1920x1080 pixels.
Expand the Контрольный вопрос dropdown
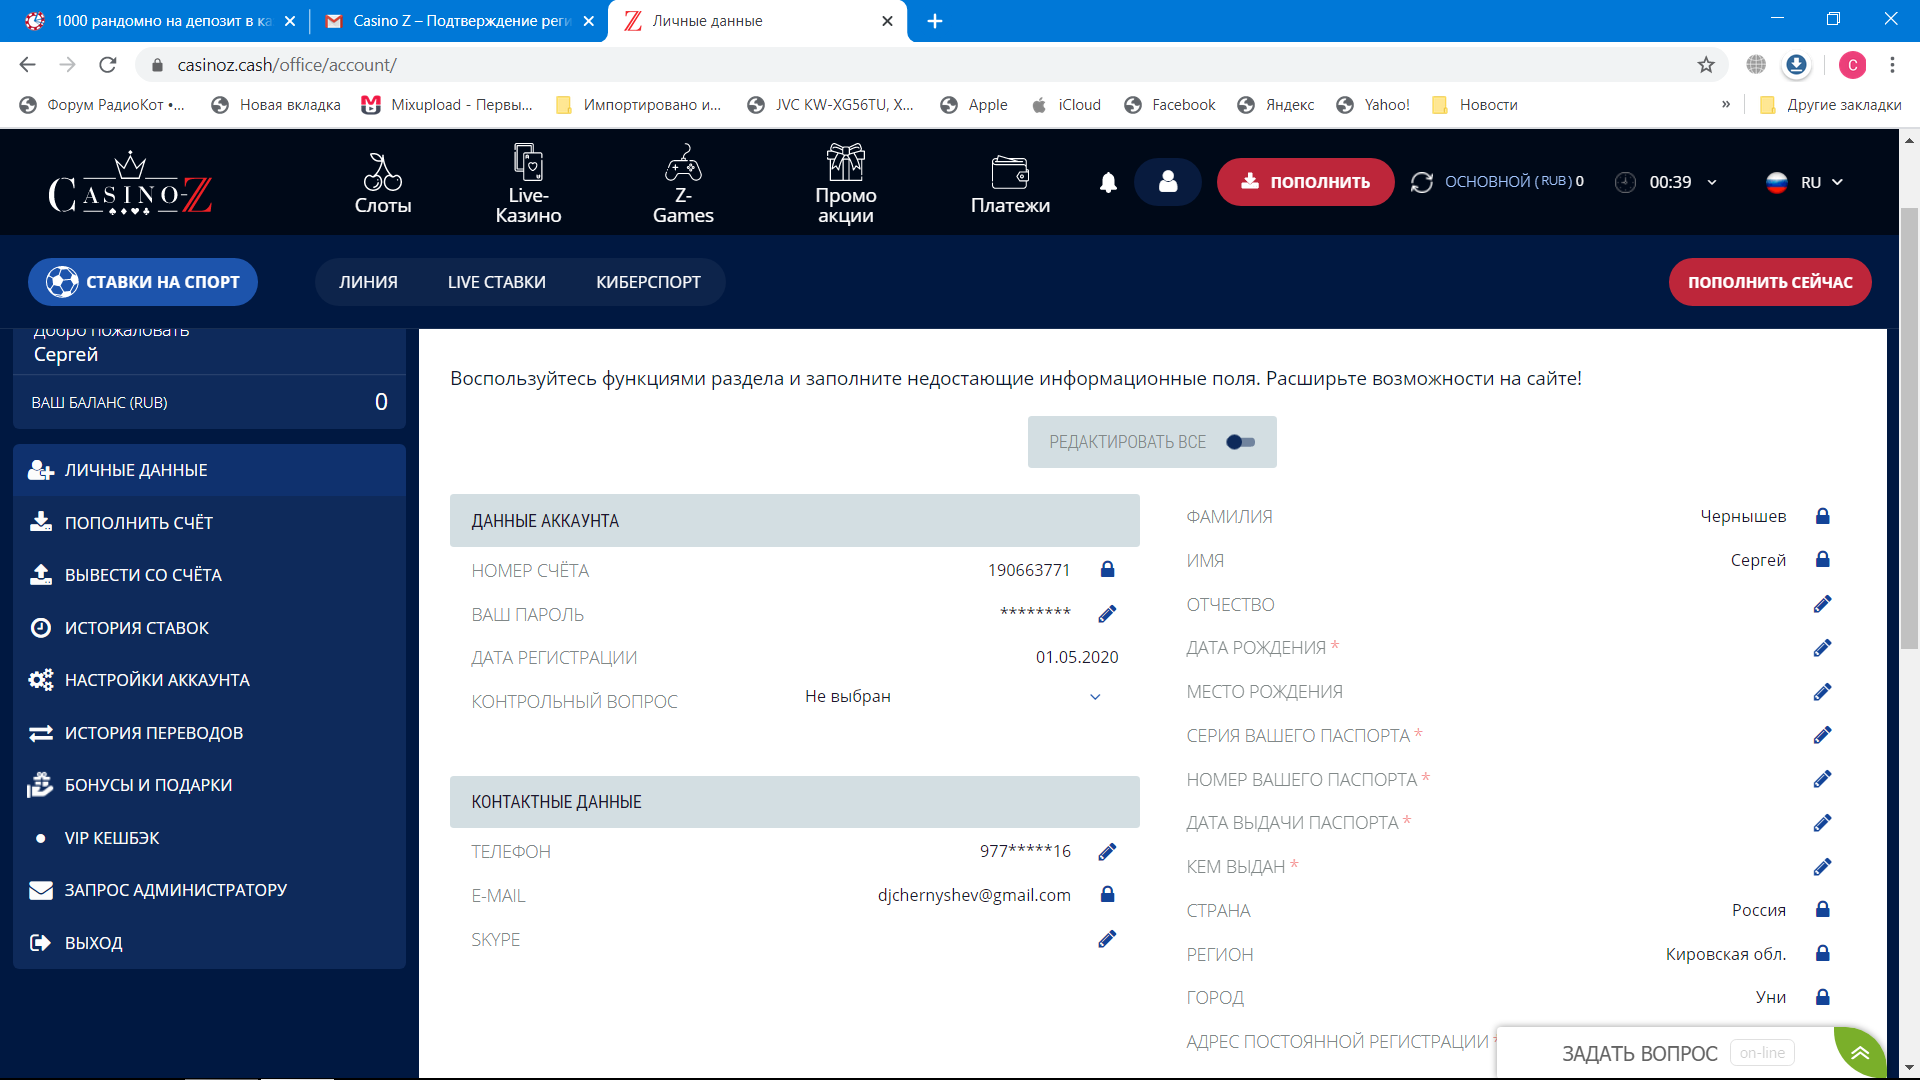1095,697
